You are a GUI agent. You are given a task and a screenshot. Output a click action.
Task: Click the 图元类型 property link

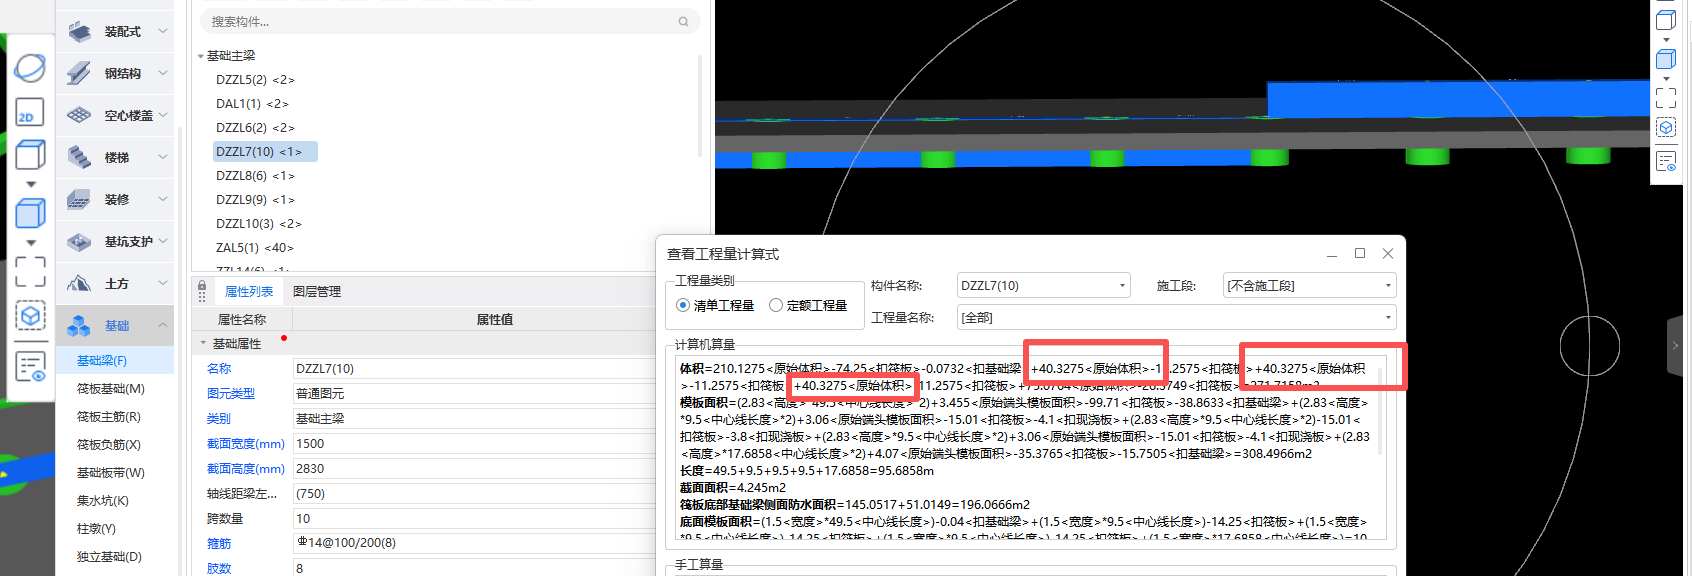[x=231, y=394]
